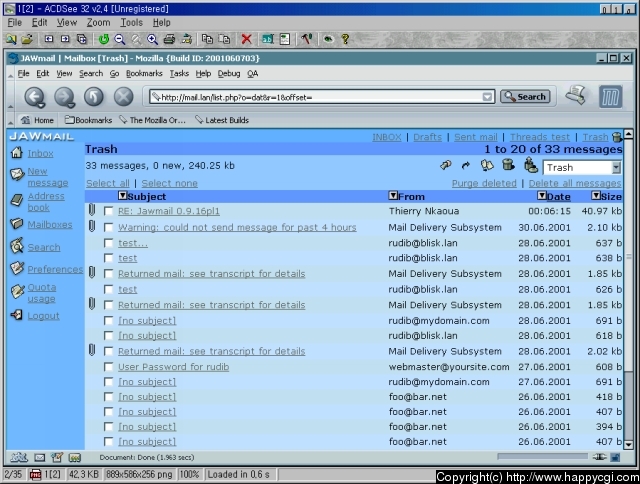The width and height of the screenshot is (640, 484).
Task: Click ACDSee browse folder icon with magnifier
Action: (x=11, y=39)
